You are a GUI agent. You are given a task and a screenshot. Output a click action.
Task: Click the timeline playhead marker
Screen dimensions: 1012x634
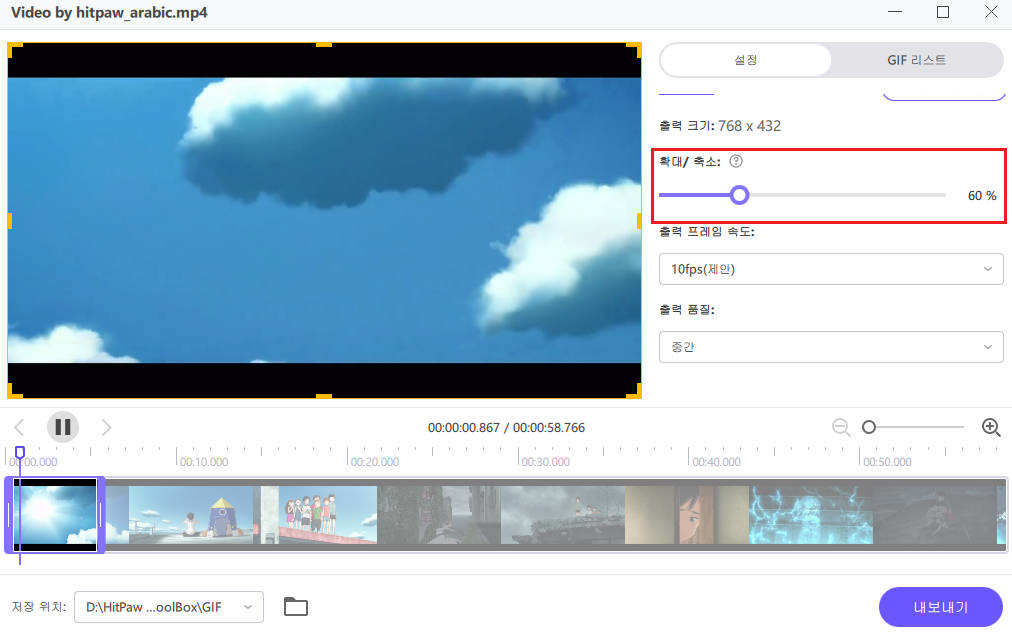click(20, 453)
